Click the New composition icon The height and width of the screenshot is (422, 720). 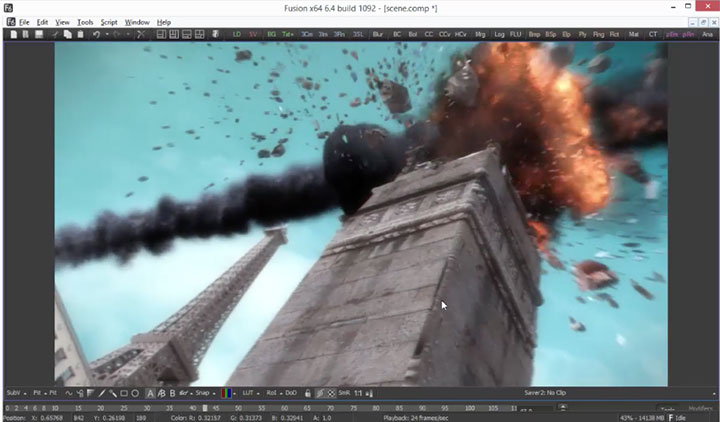pos(13,34)
